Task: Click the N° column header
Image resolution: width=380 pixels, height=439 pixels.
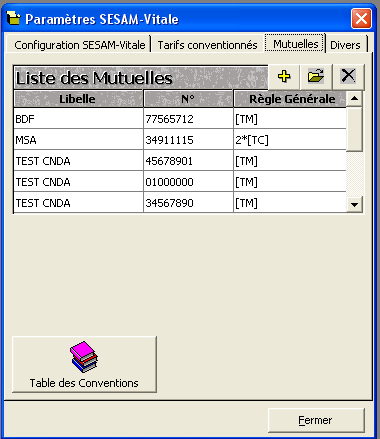Action: tap(188, 99)
